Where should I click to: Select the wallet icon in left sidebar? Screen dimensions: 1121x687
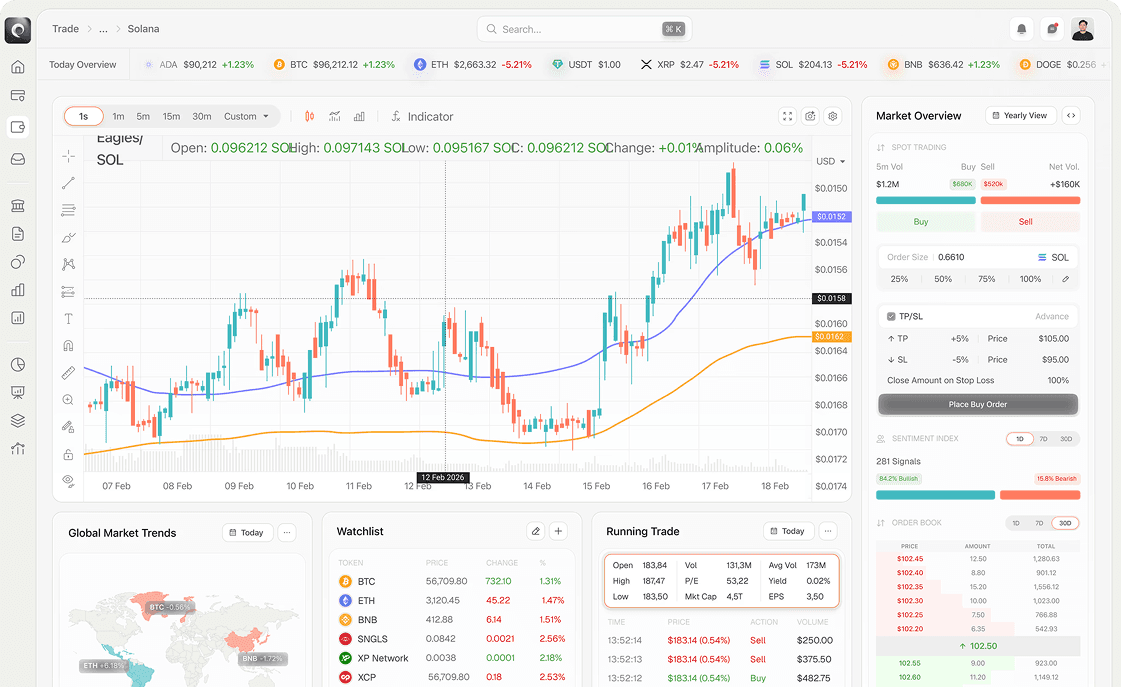18,127
